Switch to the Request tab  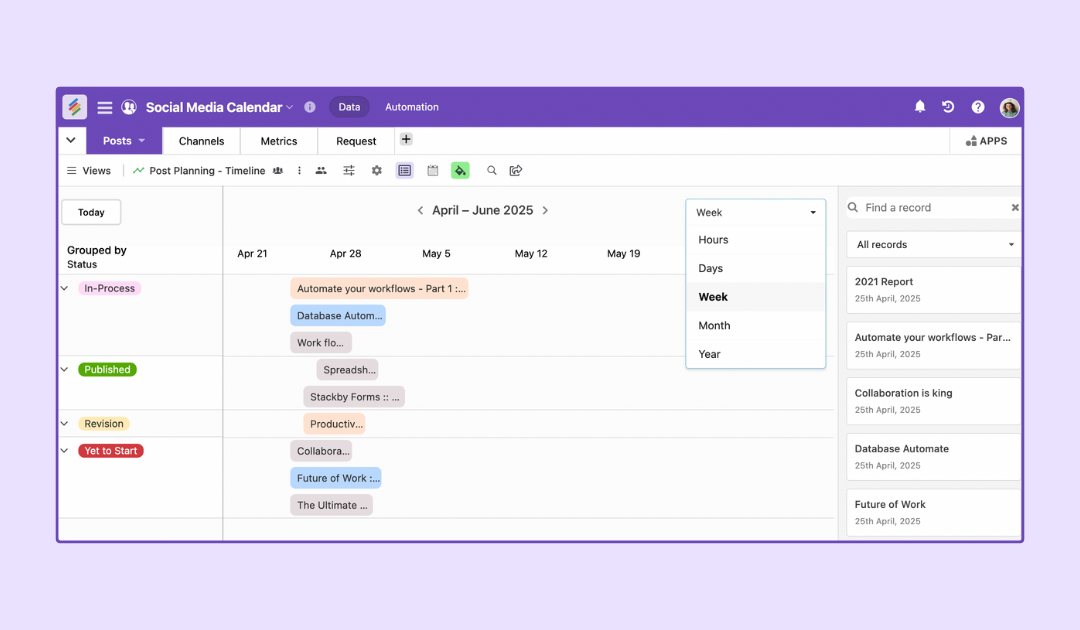point(356,141)
